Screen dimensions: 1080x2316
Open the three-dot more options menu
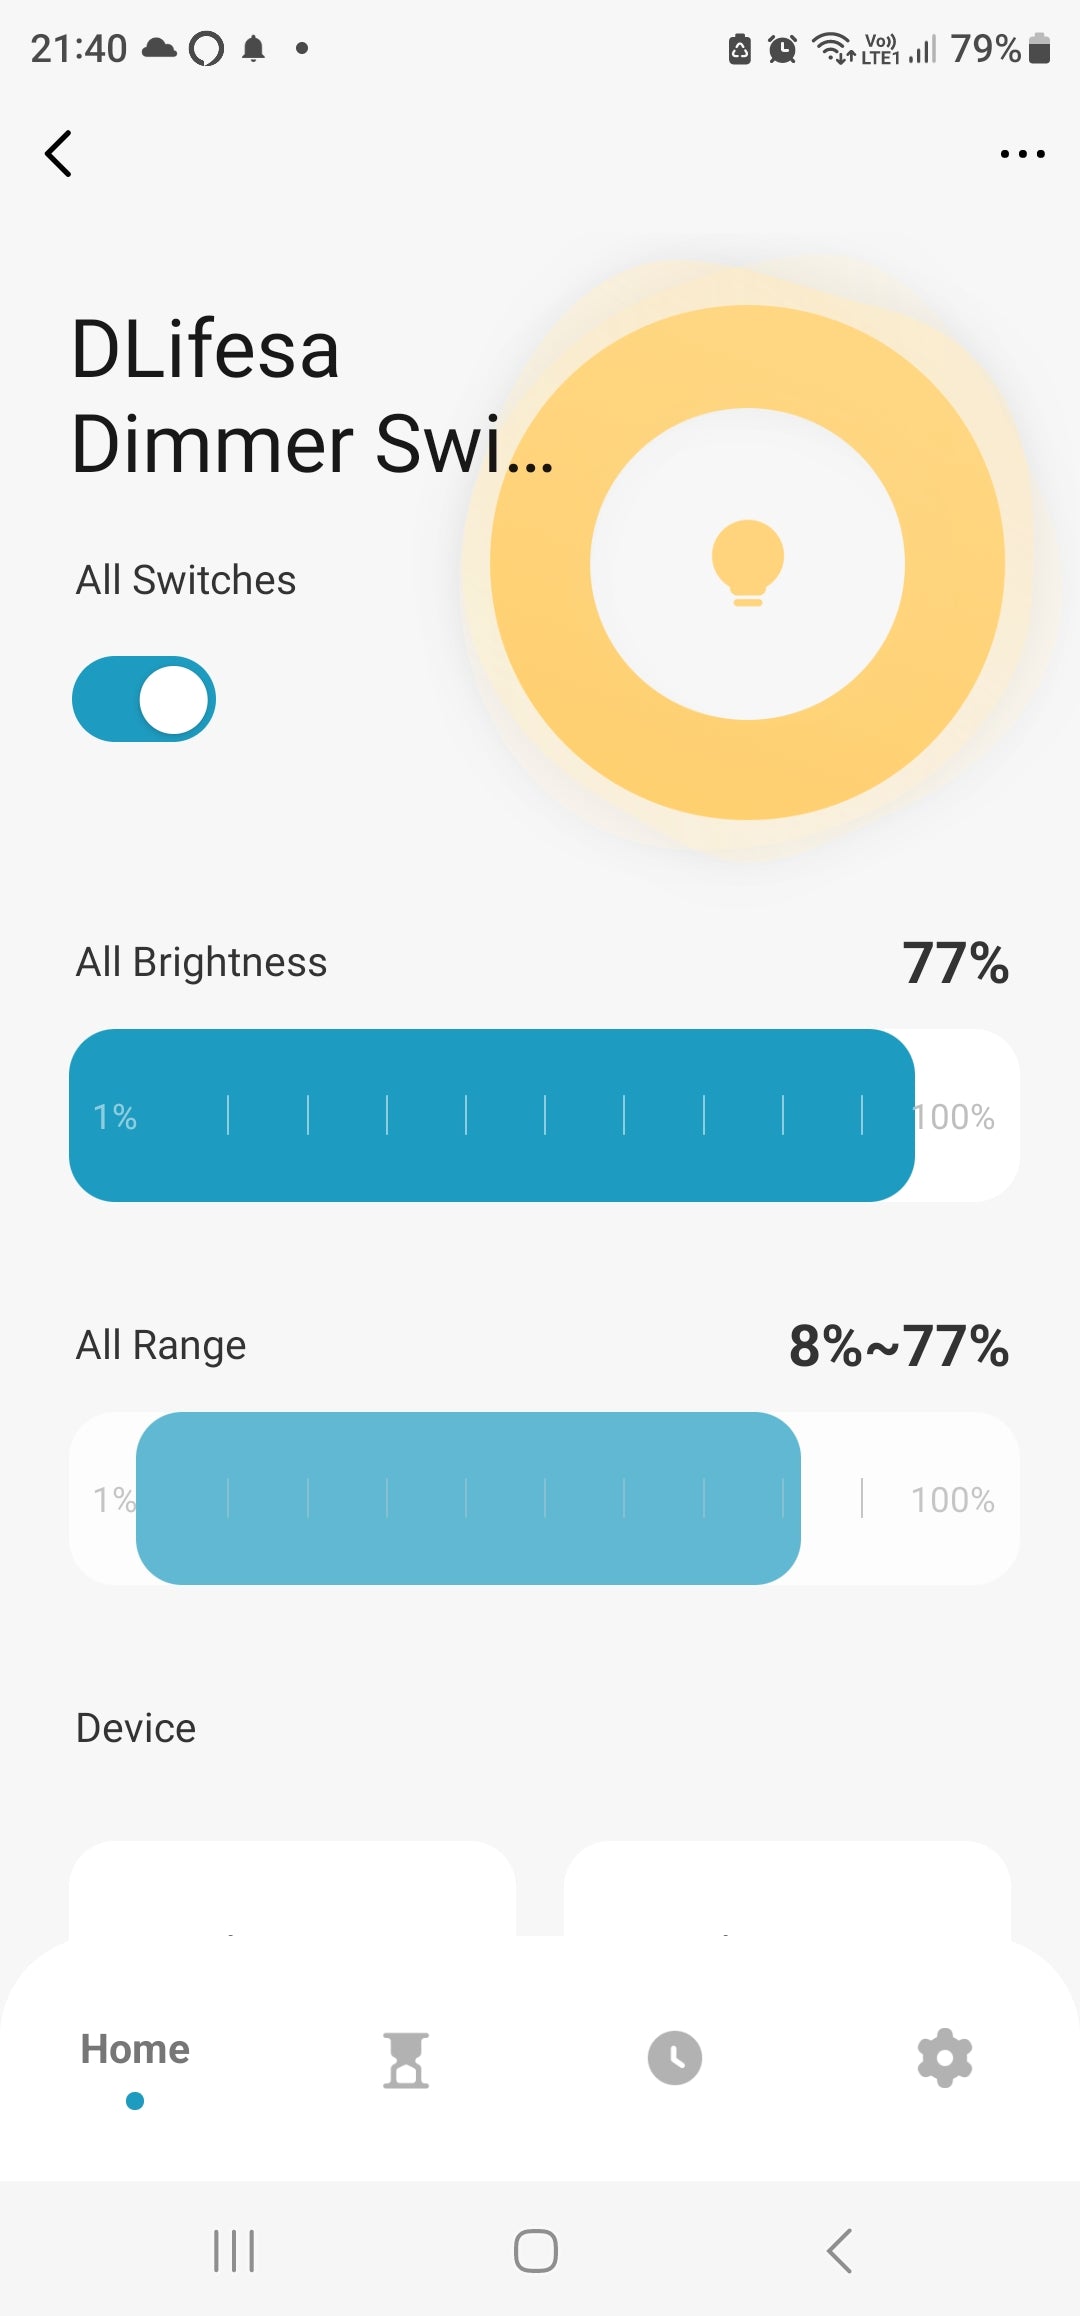click(1022, 154)
